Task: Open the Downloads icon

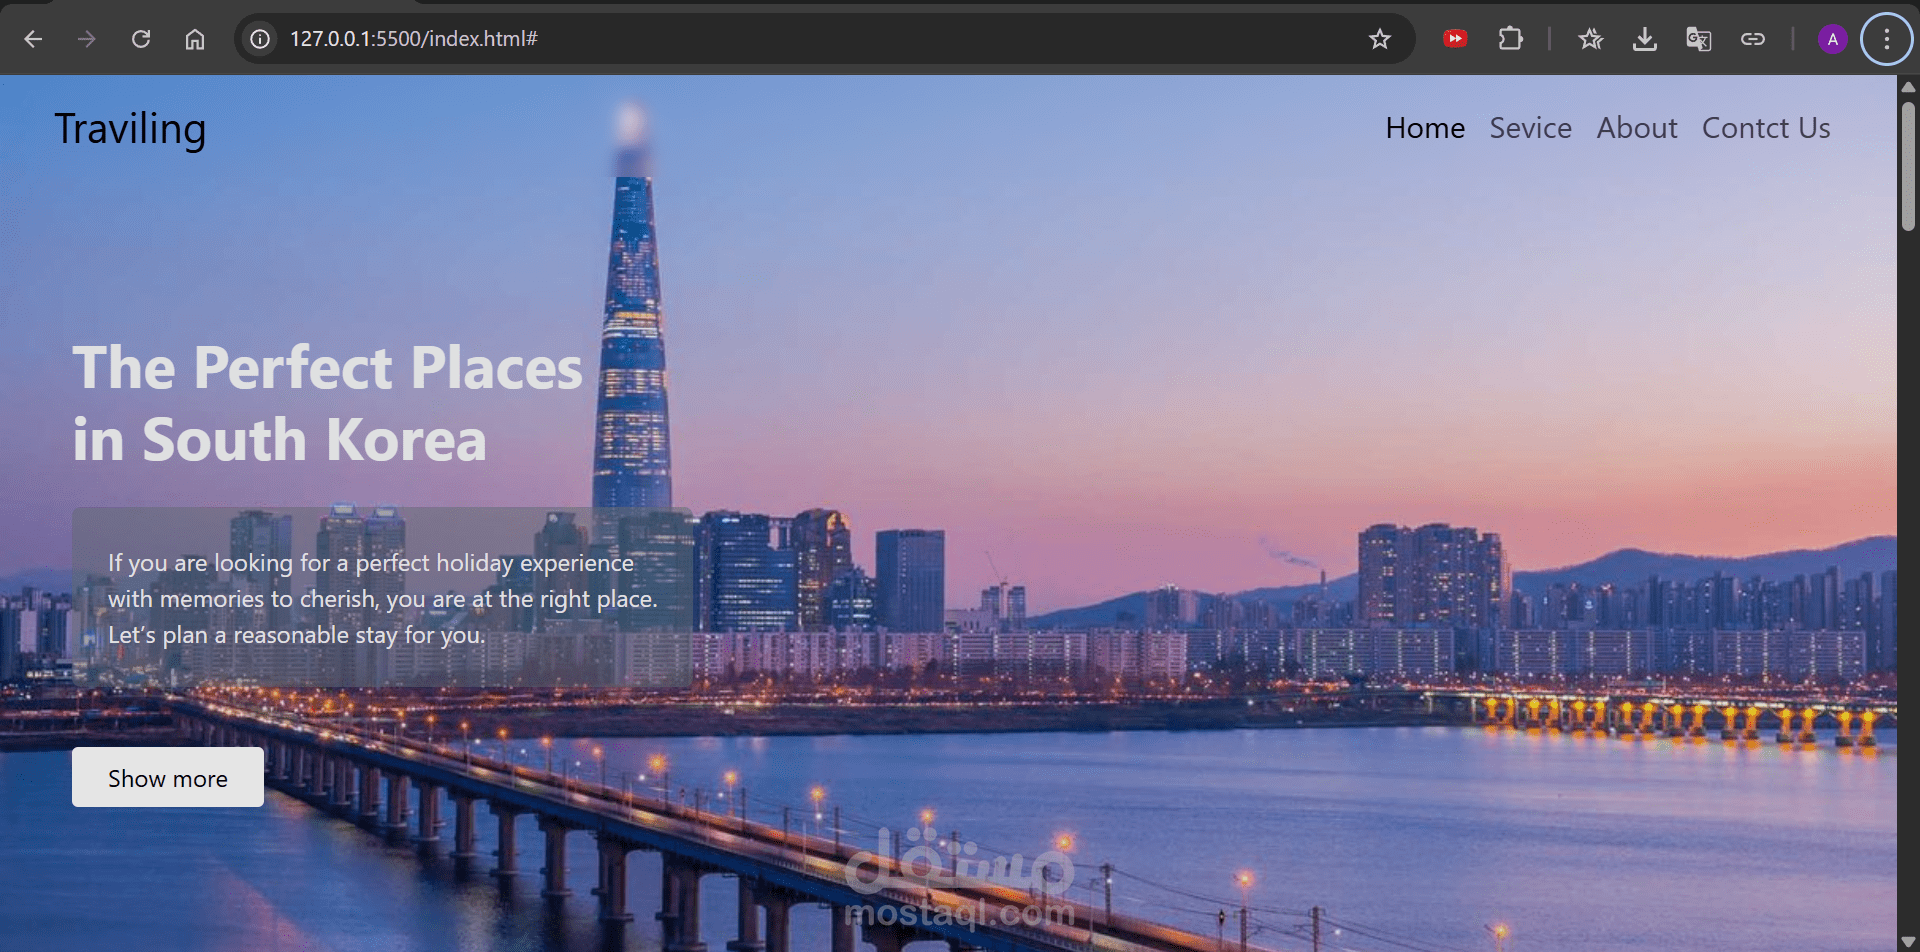Action: [x=1645, y=39]
